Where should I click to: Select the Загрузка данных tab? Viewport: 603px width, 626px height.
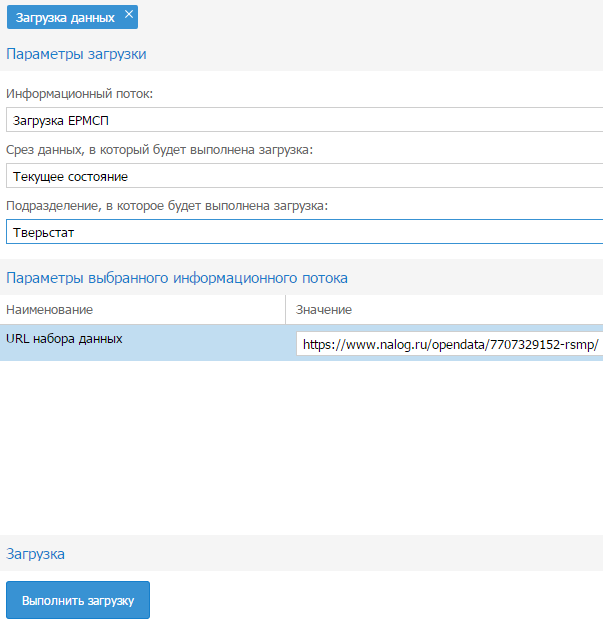[65, 18]
